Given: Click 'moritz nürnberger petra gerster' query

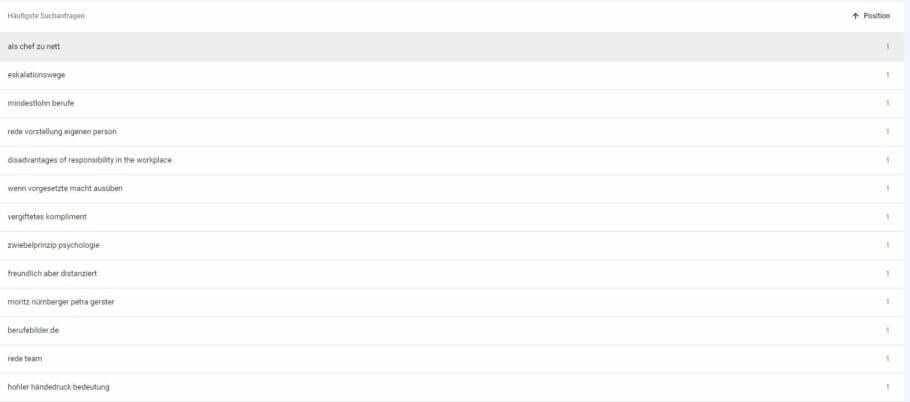Looking at the screenshot, I should [61, 302].
